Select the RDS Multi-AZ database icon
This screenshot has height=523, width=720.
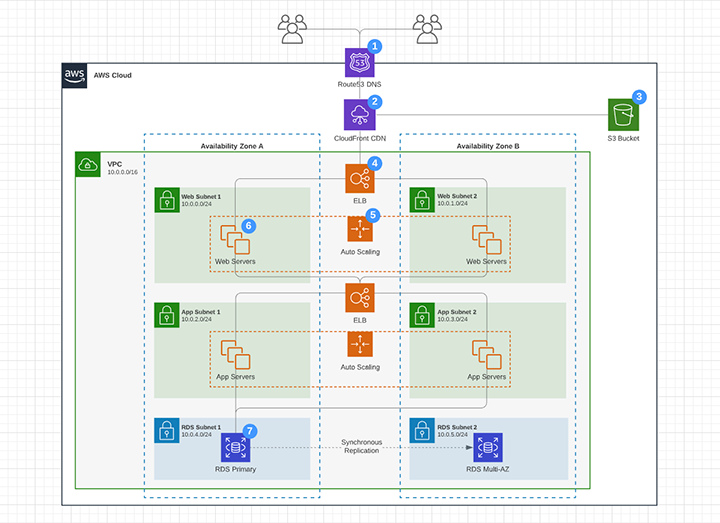pyautogui.click(x=488, y=447)
